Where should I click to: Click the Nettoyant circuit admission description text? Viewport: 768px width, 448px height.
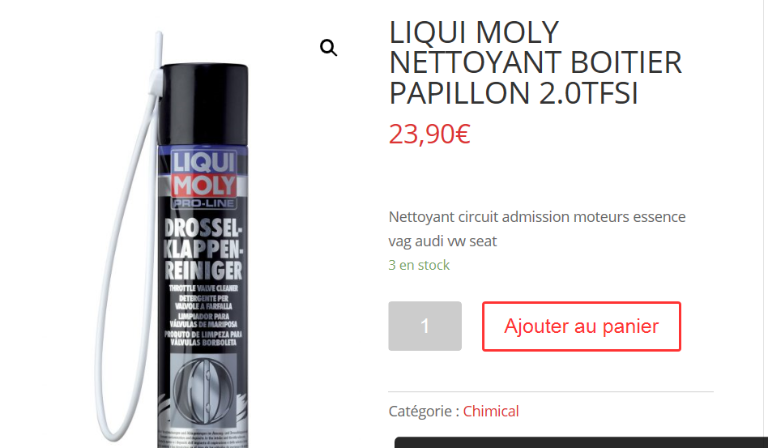click(x=537, y=229)
